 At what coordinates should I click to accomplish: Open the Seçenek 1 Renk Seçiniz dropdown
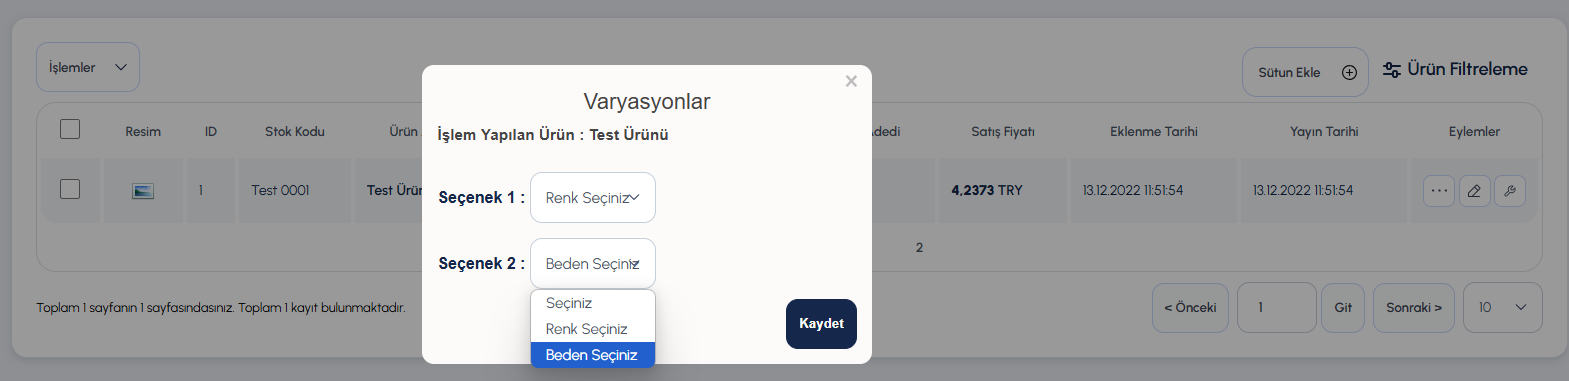pos(593,198)
